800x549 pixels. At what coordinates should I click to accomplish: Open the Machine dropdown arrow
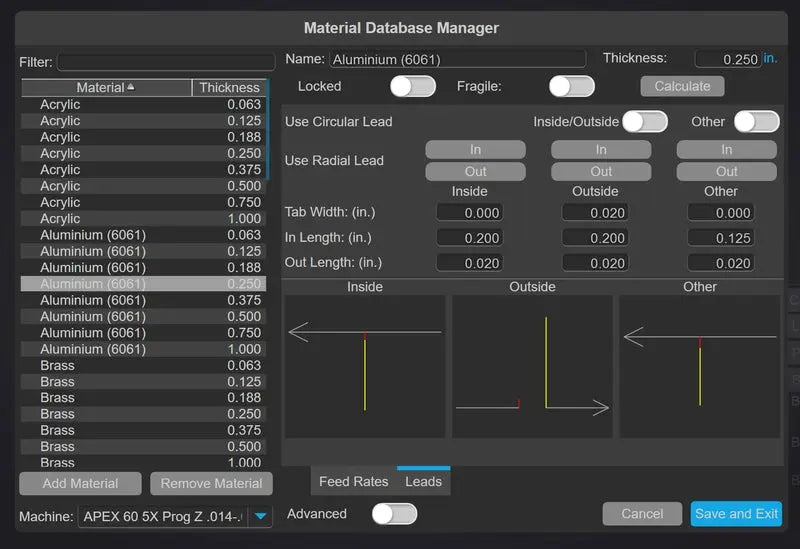(260, 516)
